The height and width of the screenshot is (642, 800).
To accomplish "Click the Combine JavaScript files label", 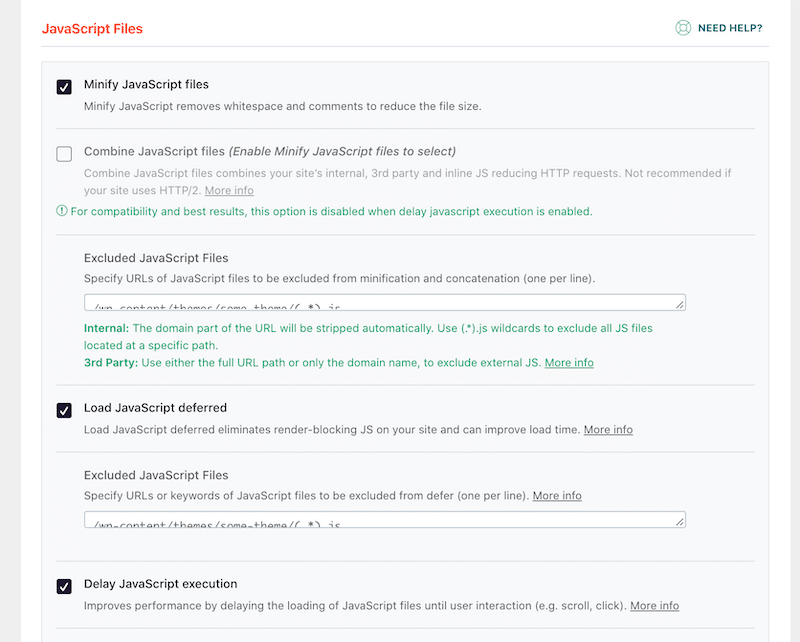I will [x=154, y=152].
